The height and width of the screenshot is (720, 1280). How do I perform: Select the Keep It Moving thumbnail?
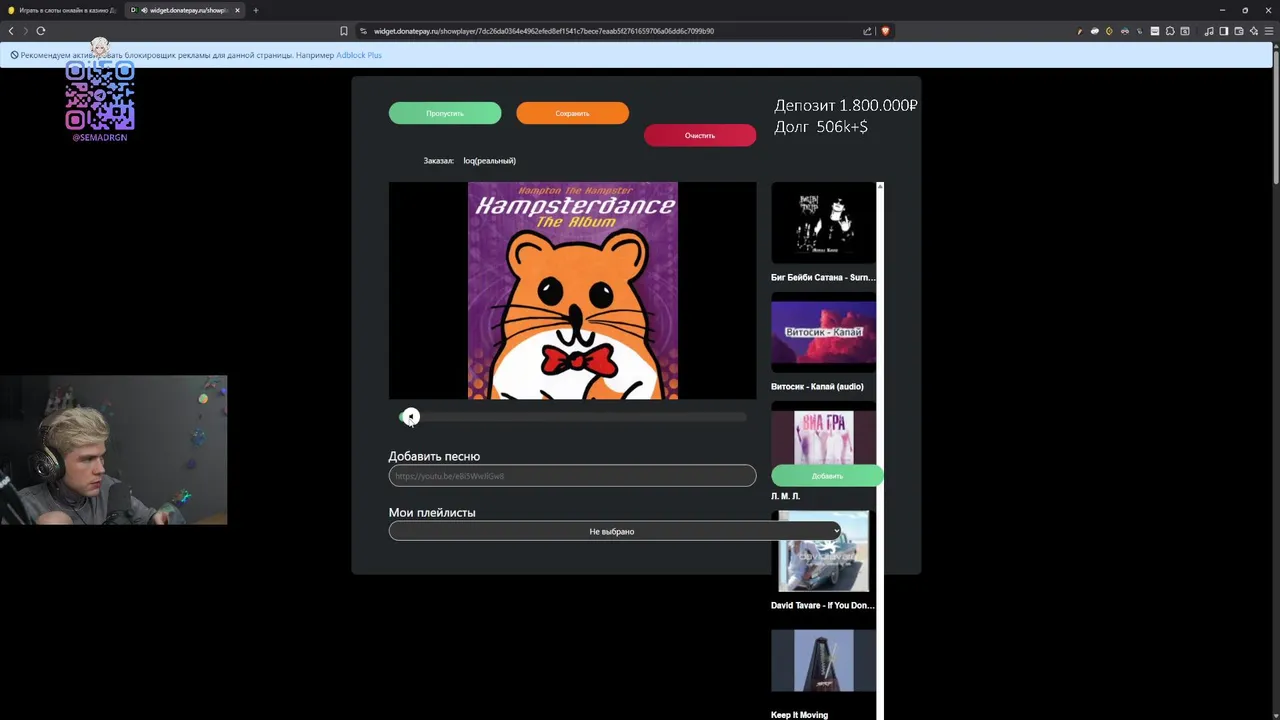[x=823, y=660]
